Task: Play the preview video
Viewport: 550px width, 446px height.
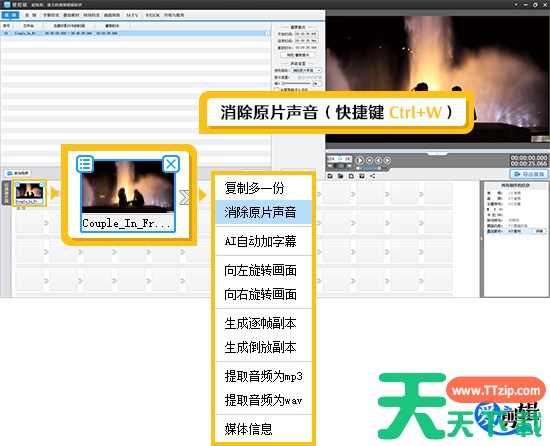Action: click(x=360, y=160)
